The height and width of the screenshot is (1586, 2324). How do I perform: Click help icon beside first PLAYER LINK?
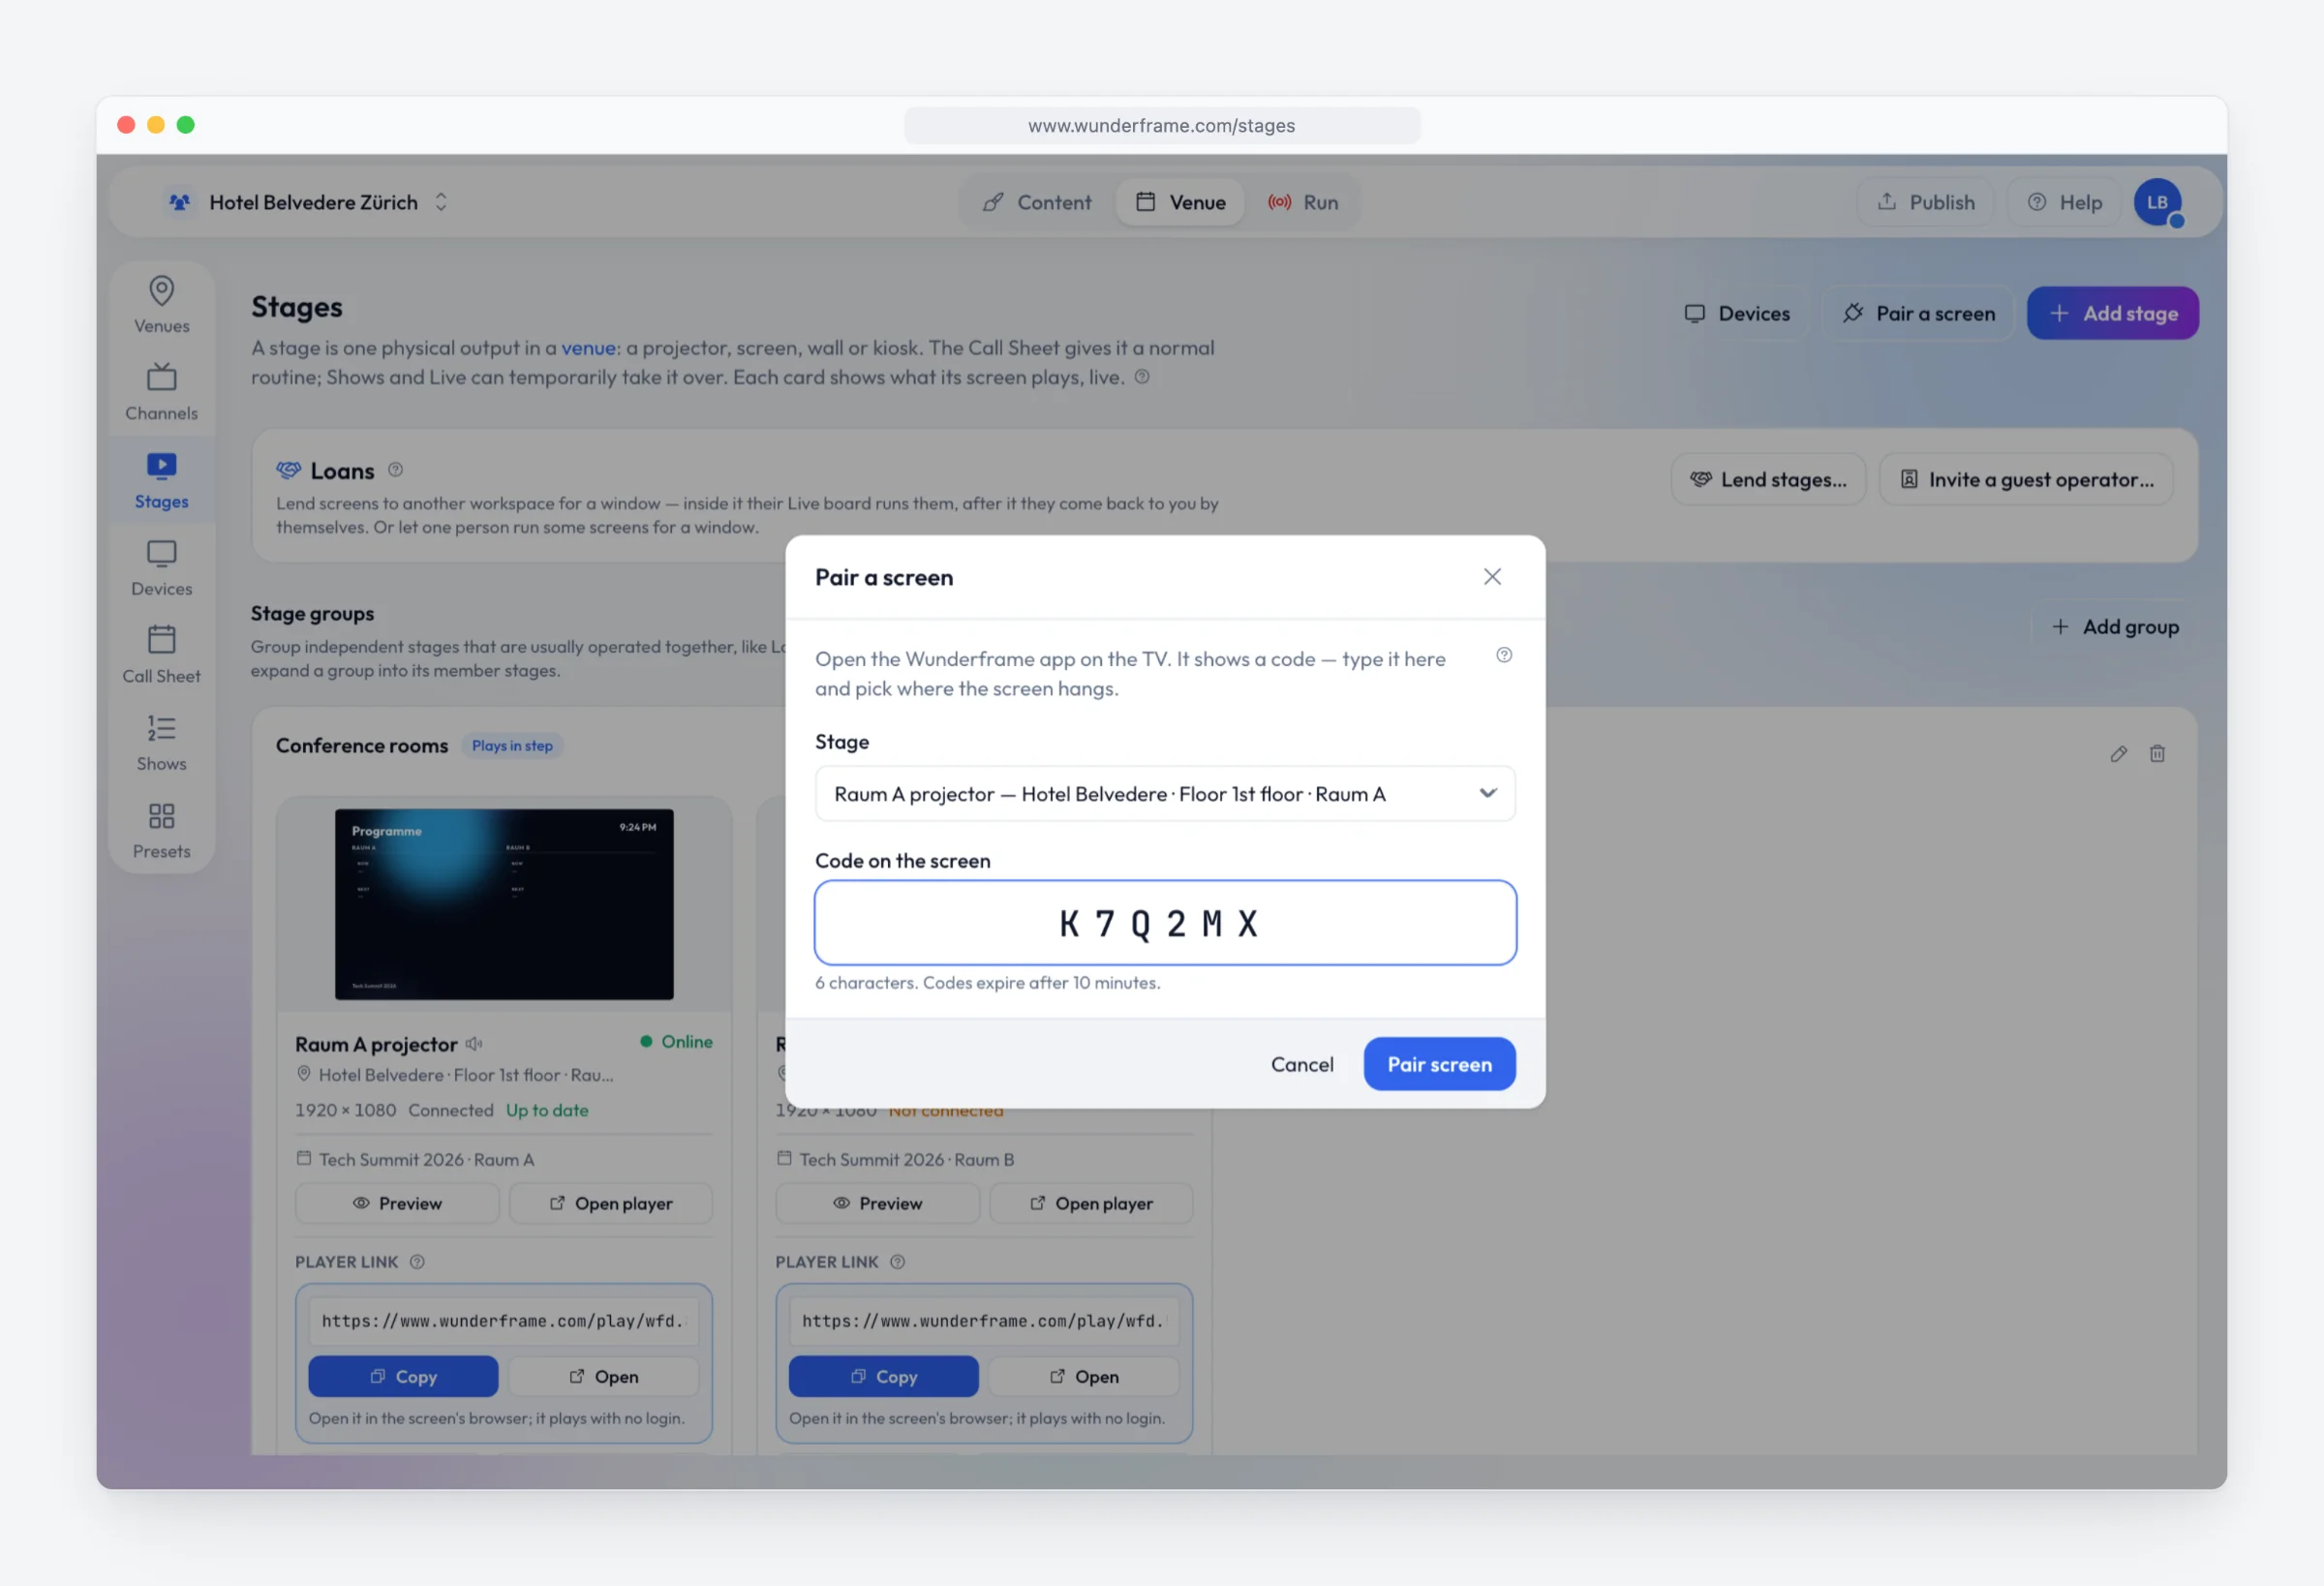coord(417,1262)
